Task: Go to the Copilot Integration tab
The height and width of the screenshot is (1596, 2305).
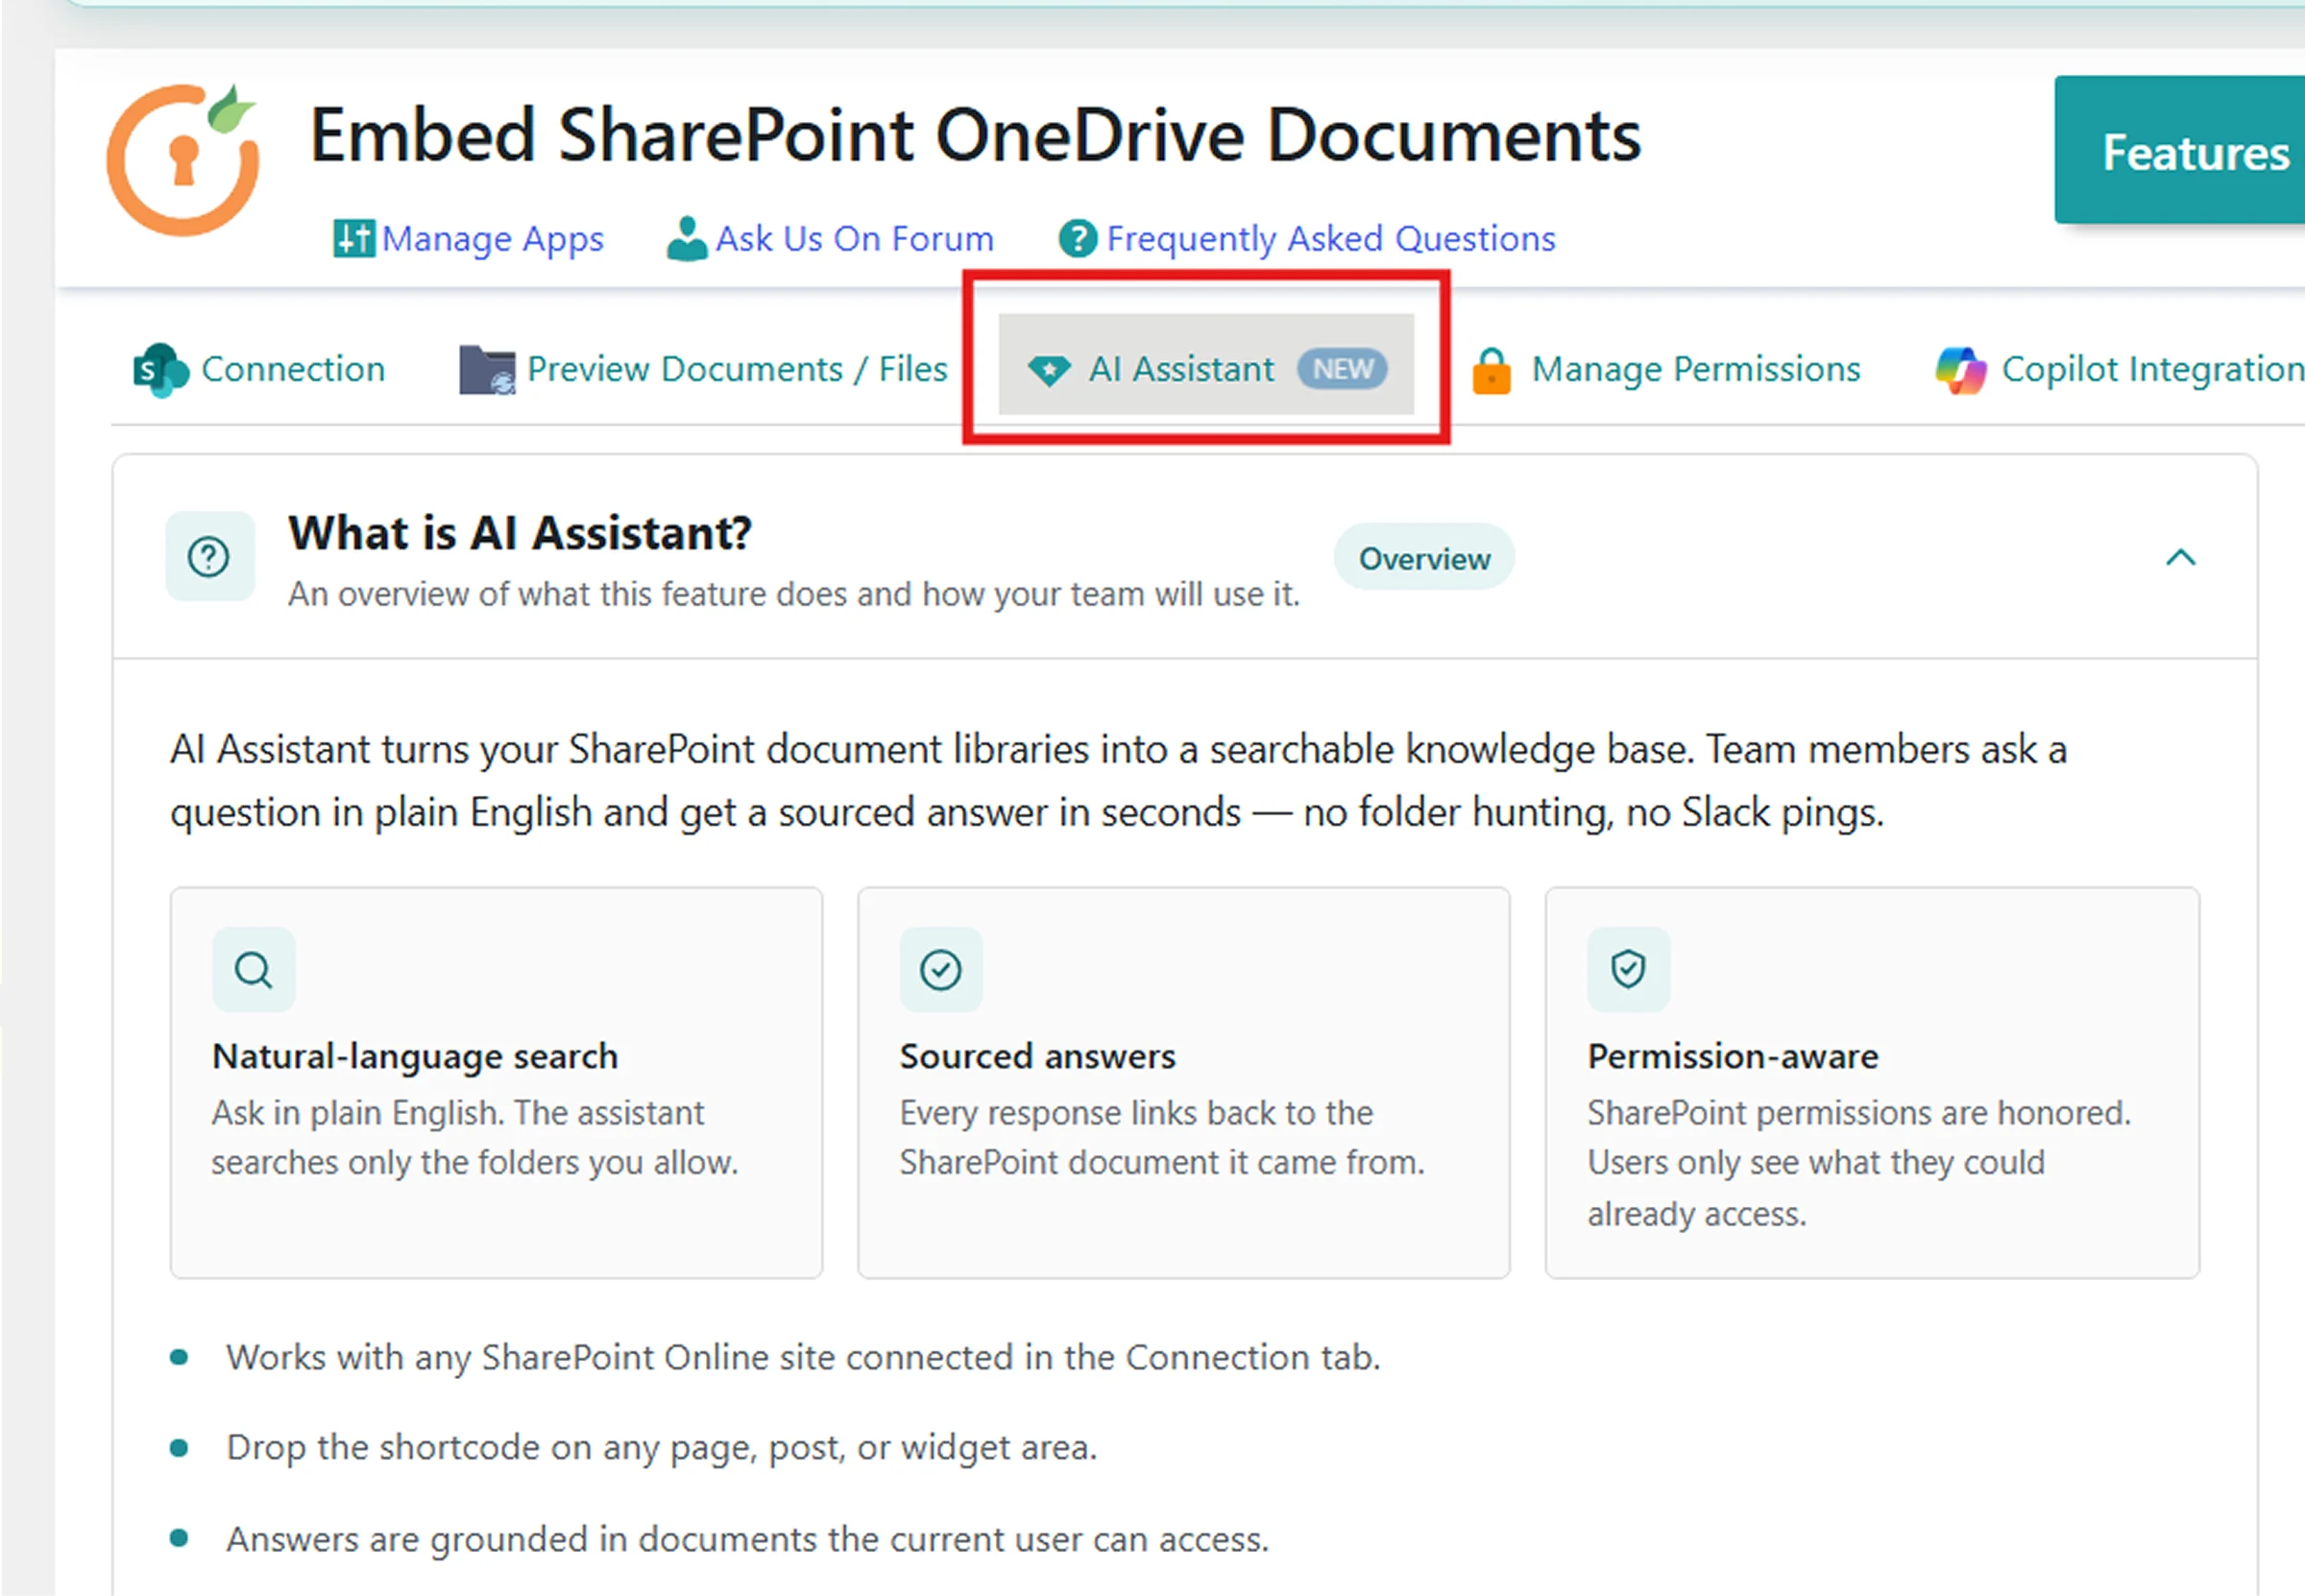Action: [x=2120, y=370]
